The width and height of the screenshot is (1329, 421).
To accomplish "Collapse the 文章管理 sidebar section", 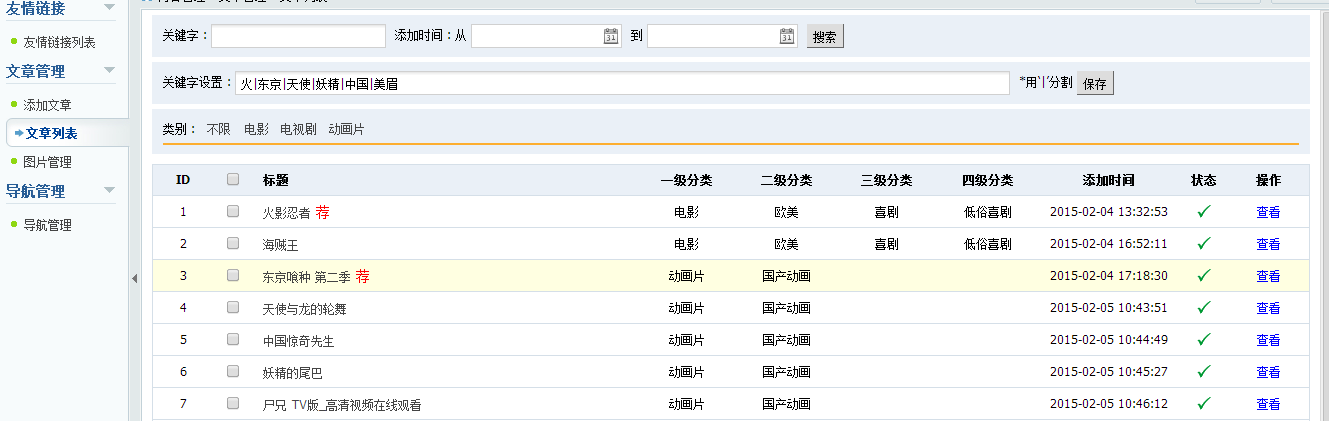I will [109, 71].
